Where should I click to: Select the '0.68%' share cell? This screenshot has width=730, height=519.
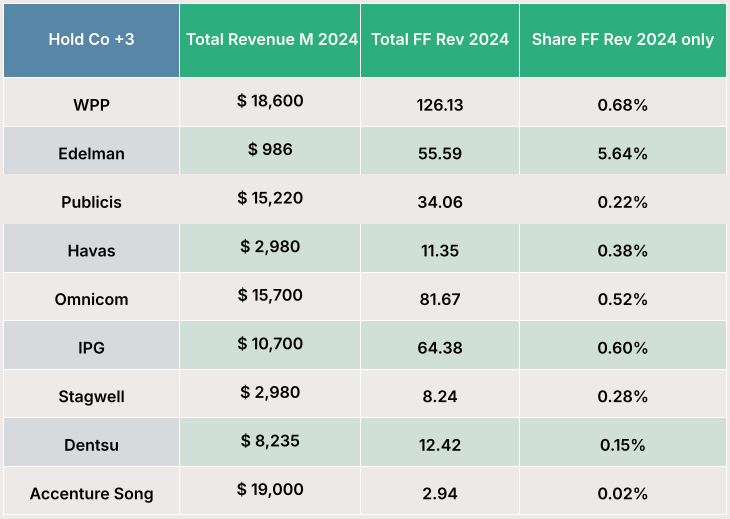click(623, 102)
